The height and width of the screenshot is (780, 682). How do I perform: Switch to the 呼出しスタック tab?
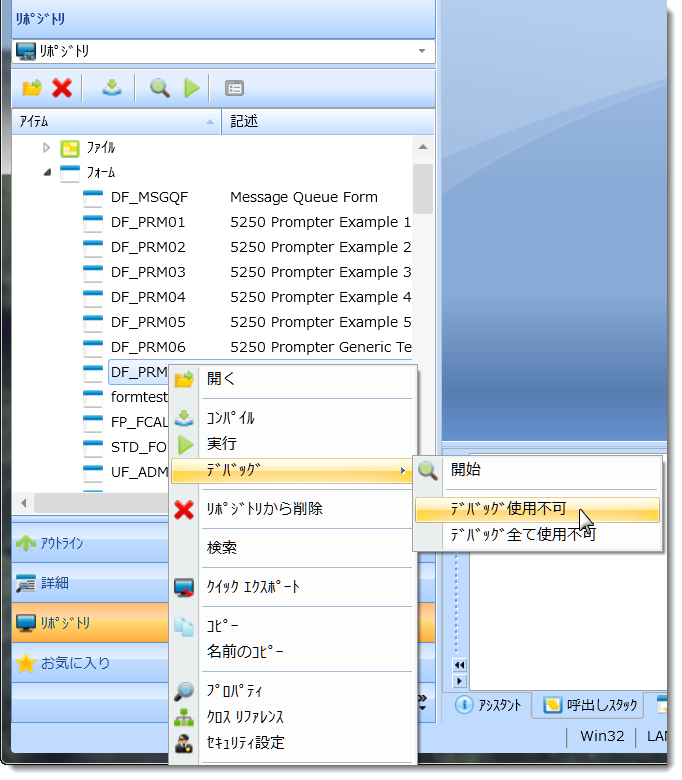click(x=590, y=705)
